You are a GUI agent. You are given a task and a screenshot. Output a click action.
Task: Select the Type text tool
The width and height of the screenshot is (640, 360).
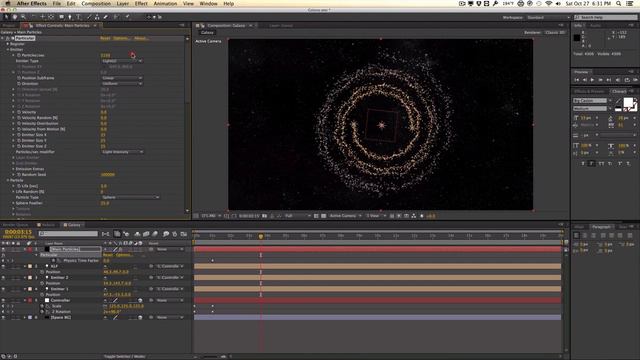coord(78,17)
